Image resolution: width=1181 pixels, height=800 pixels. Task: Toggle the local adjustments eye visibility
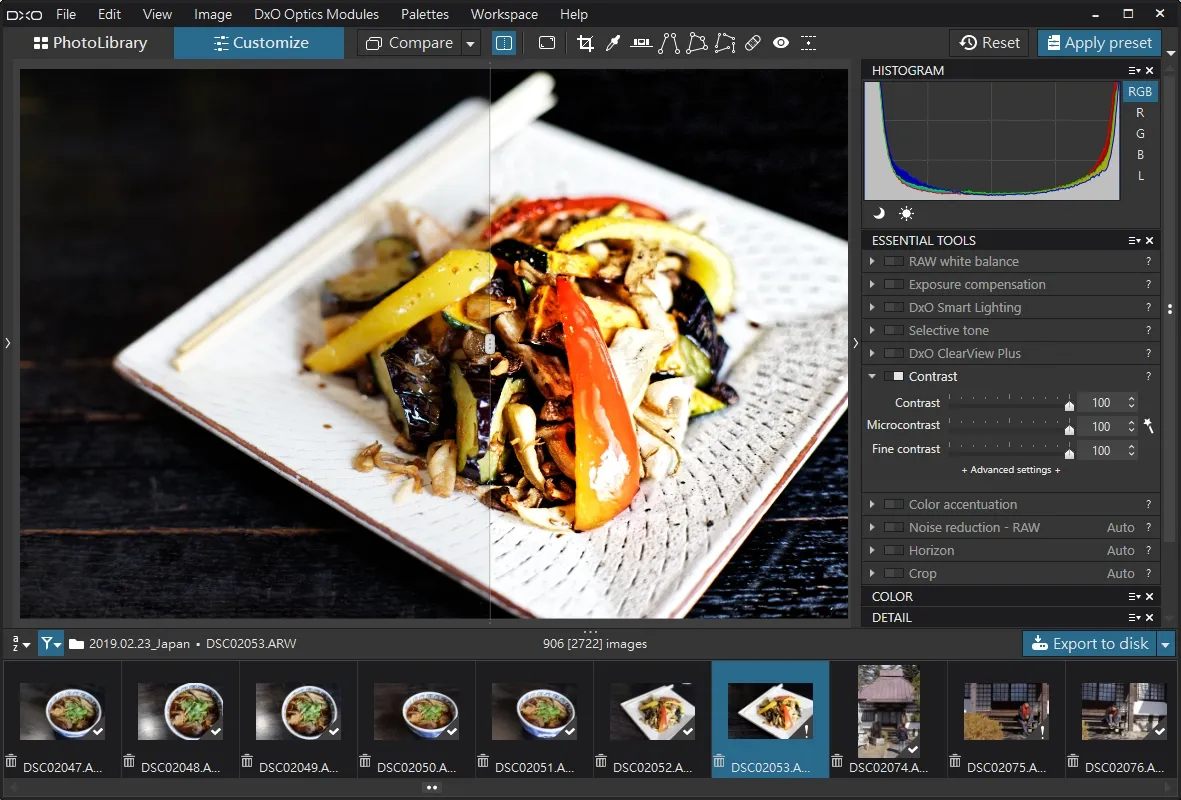(x=781, y=44)
